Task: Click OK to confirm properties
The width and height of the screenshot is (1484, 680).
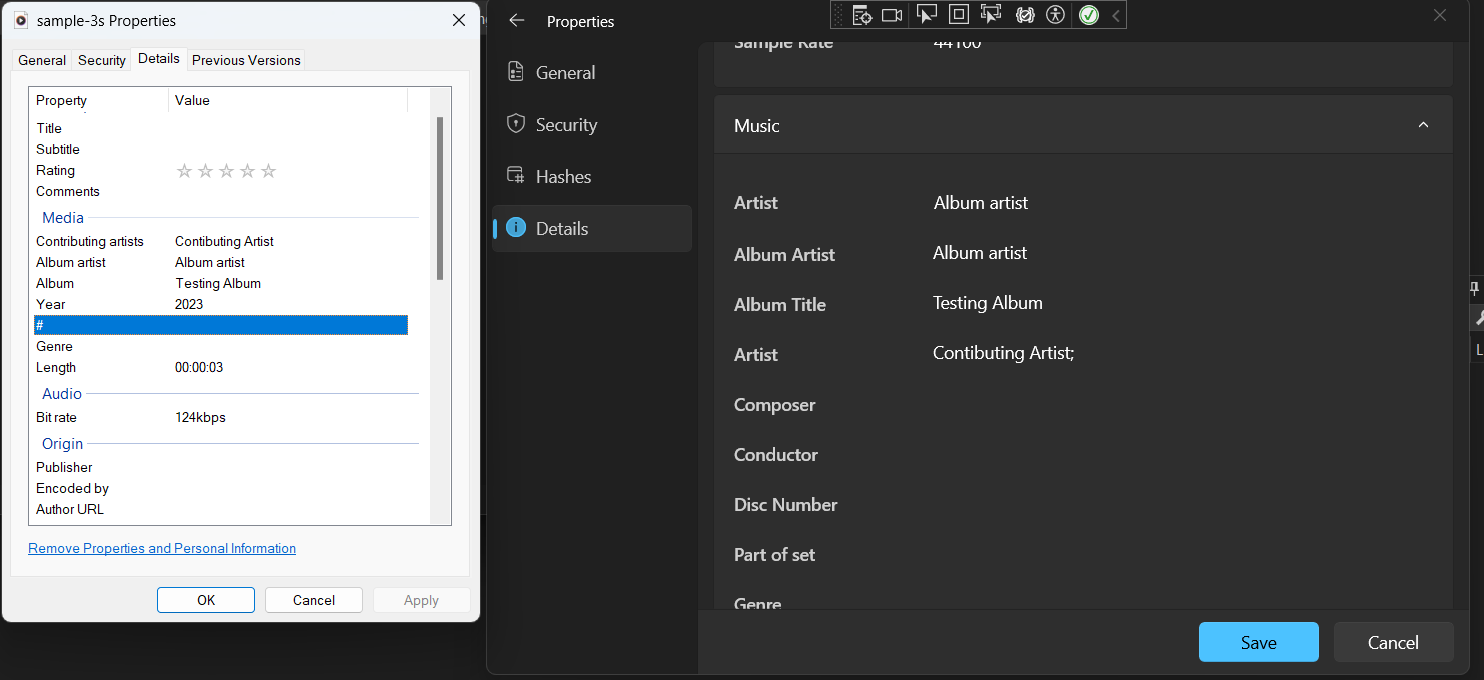Action: point(205,600)
